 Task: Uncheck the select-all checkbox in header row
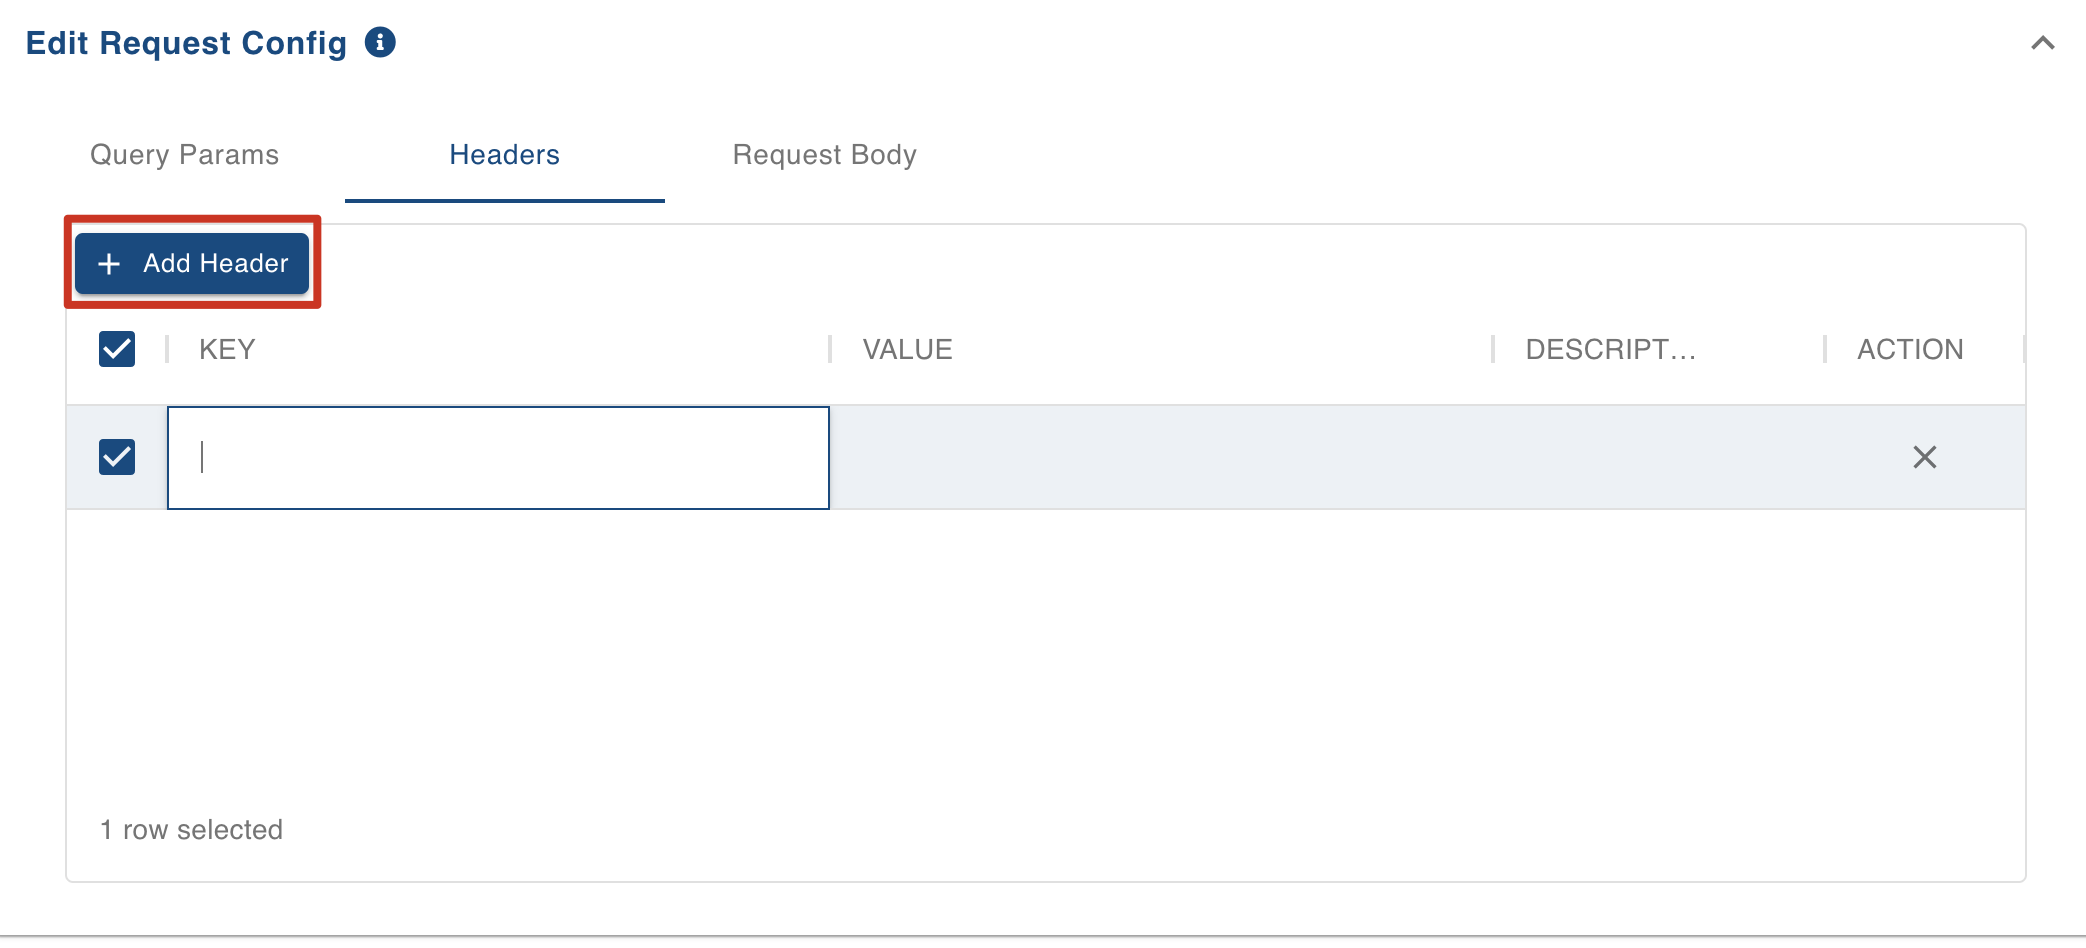(x=117, y=349)
